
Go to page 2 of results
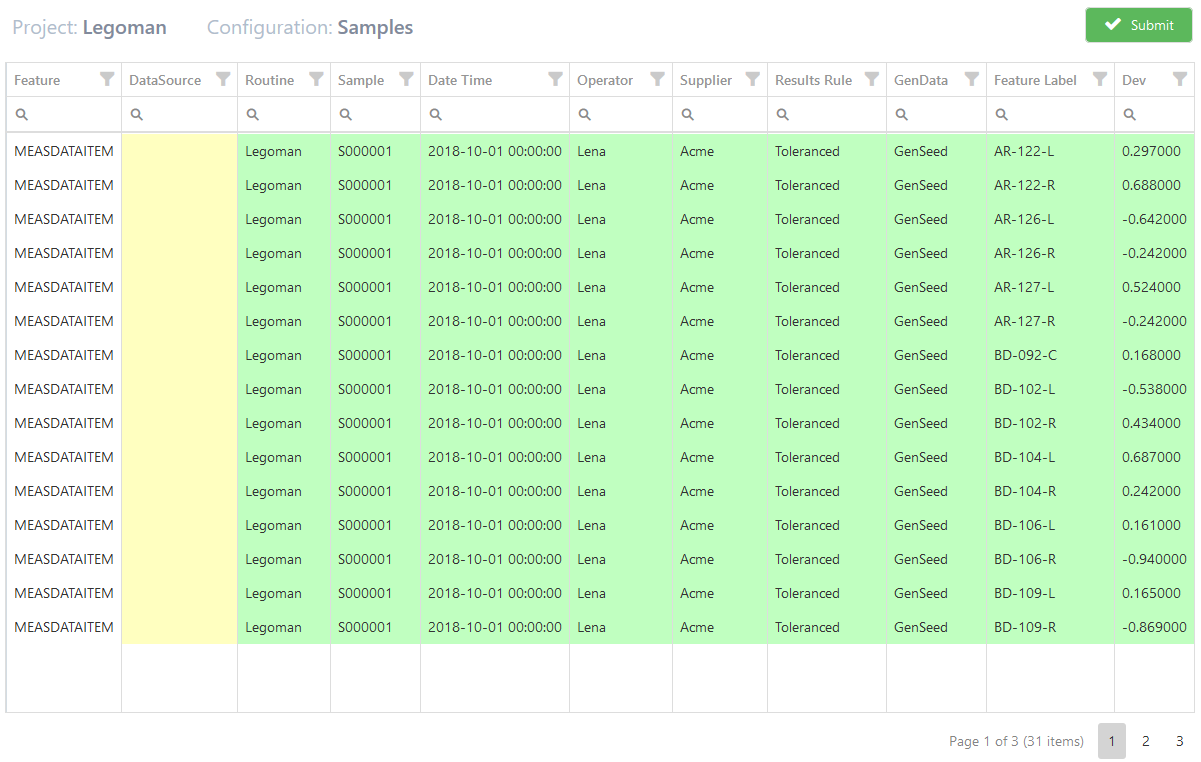tap(1145, 741)
